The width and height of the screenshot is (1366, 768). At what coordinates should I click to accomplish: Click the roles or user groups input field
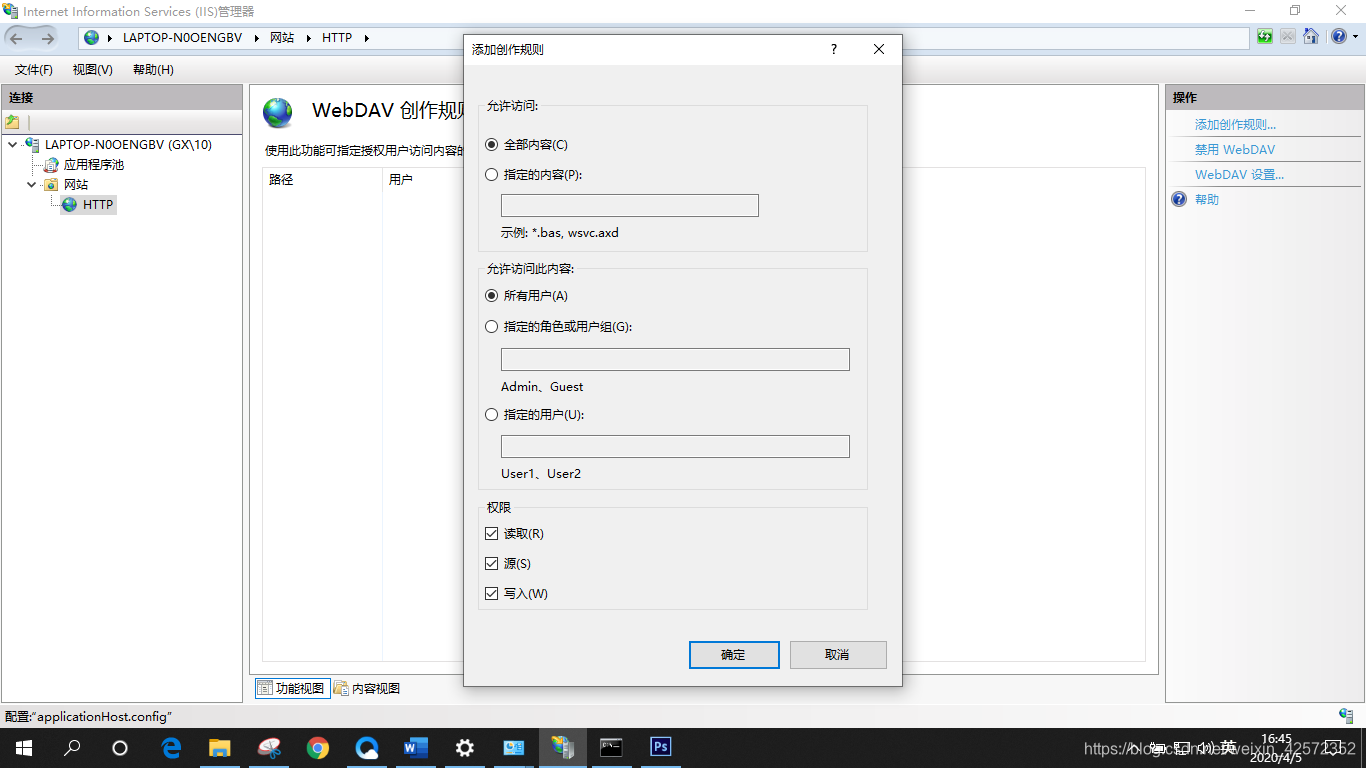(x=675, y=359)
